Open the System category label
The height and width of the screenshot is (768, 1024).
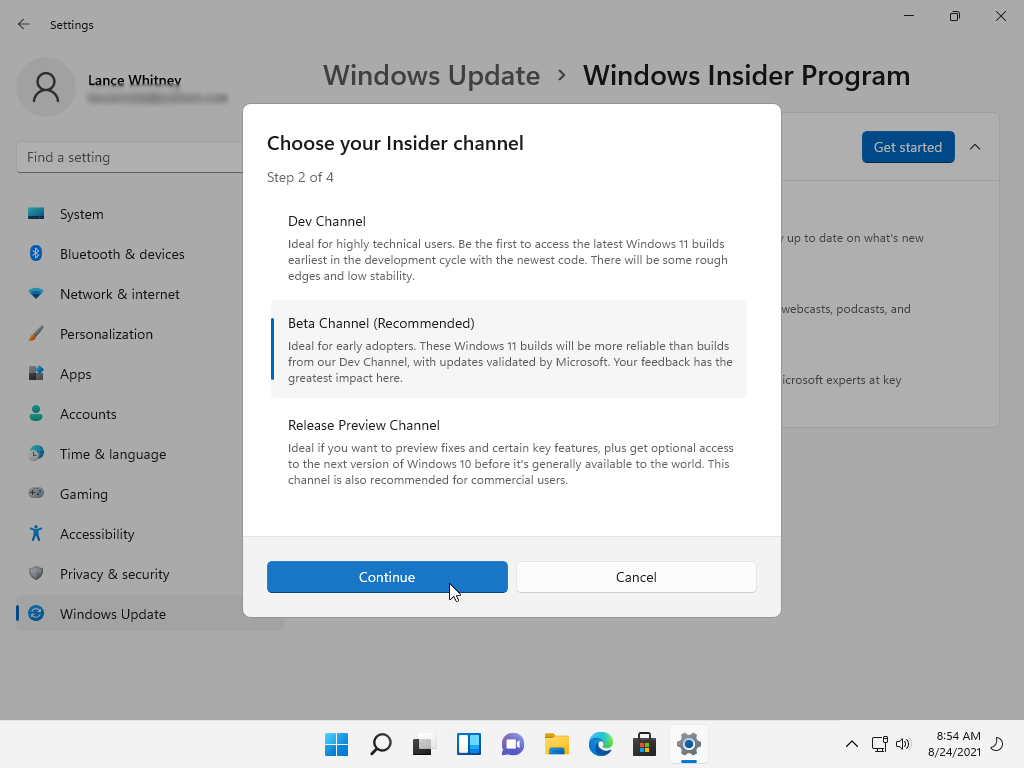coord(82,214)
